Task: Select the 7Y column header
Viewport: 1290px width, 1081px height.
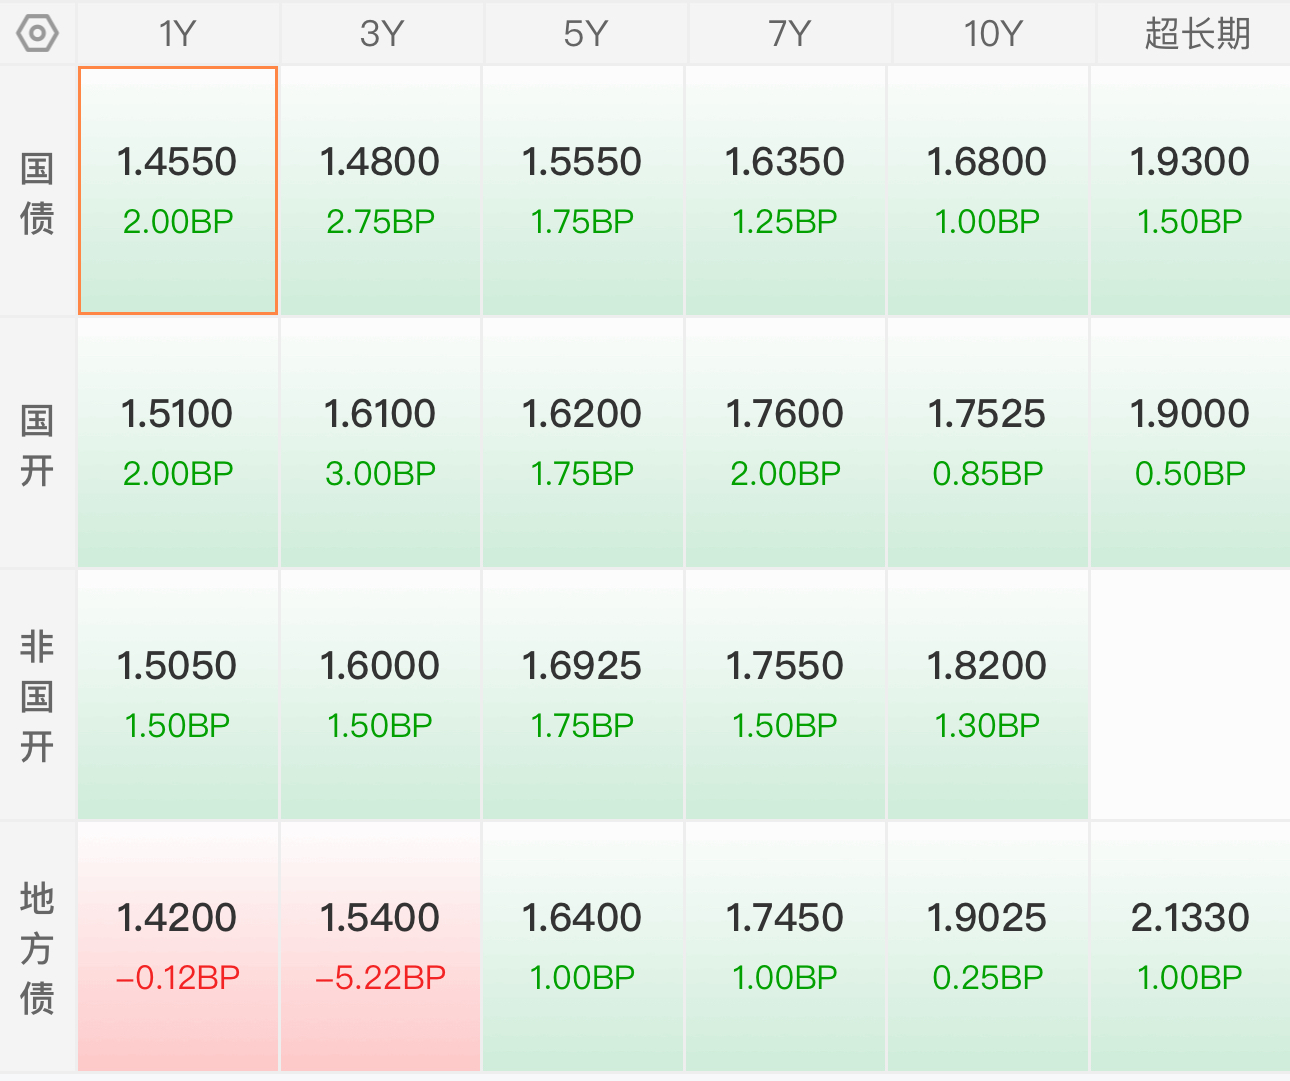Action: coord(788,34)
